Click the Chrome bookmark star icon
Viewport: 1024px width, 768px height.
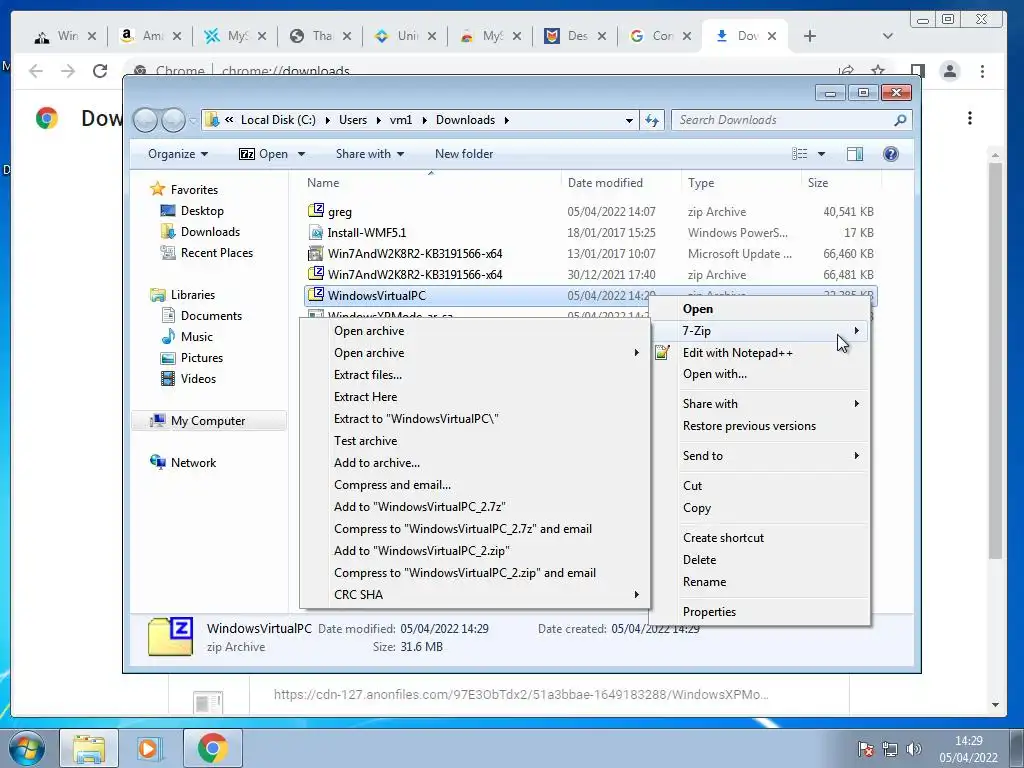click(878, 71)
